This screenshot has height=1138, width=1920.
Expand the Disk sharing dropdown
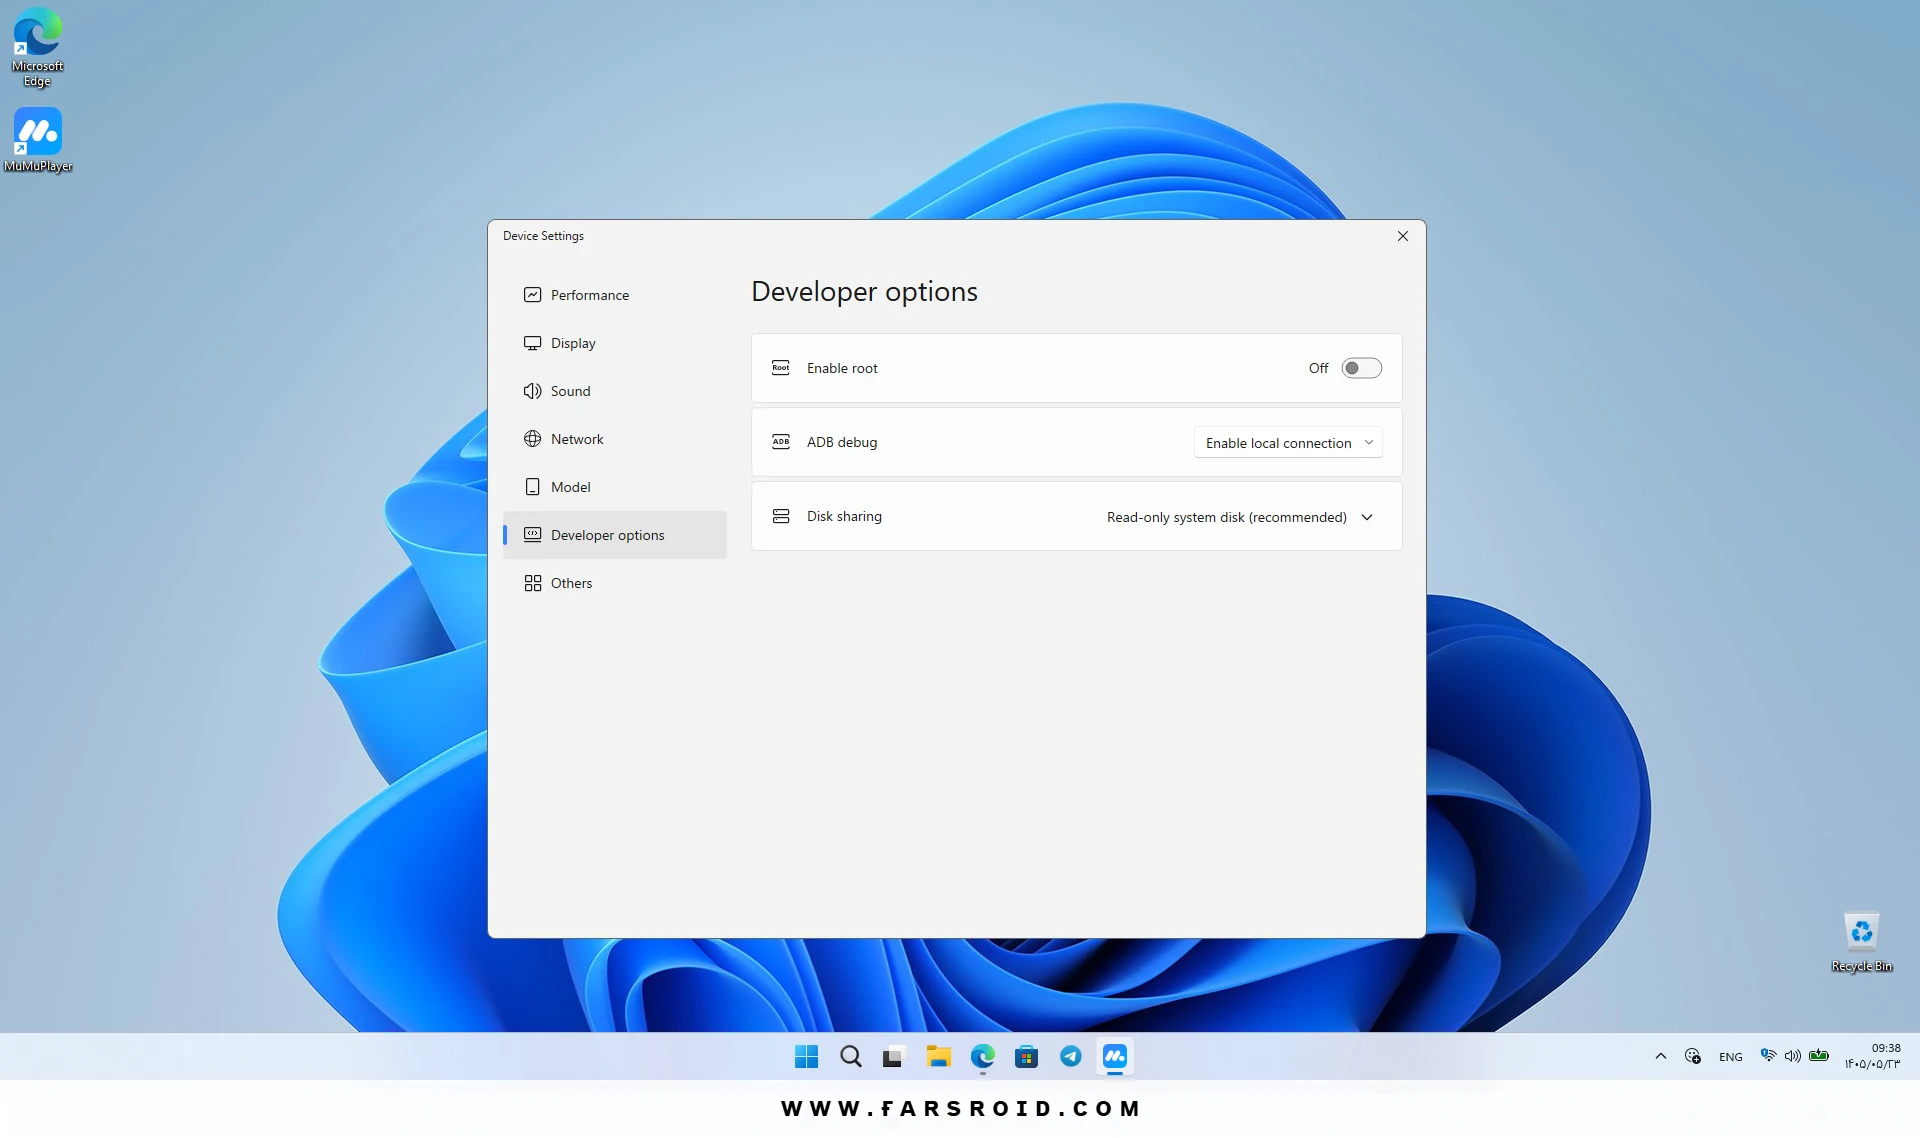pos(1240,517)
